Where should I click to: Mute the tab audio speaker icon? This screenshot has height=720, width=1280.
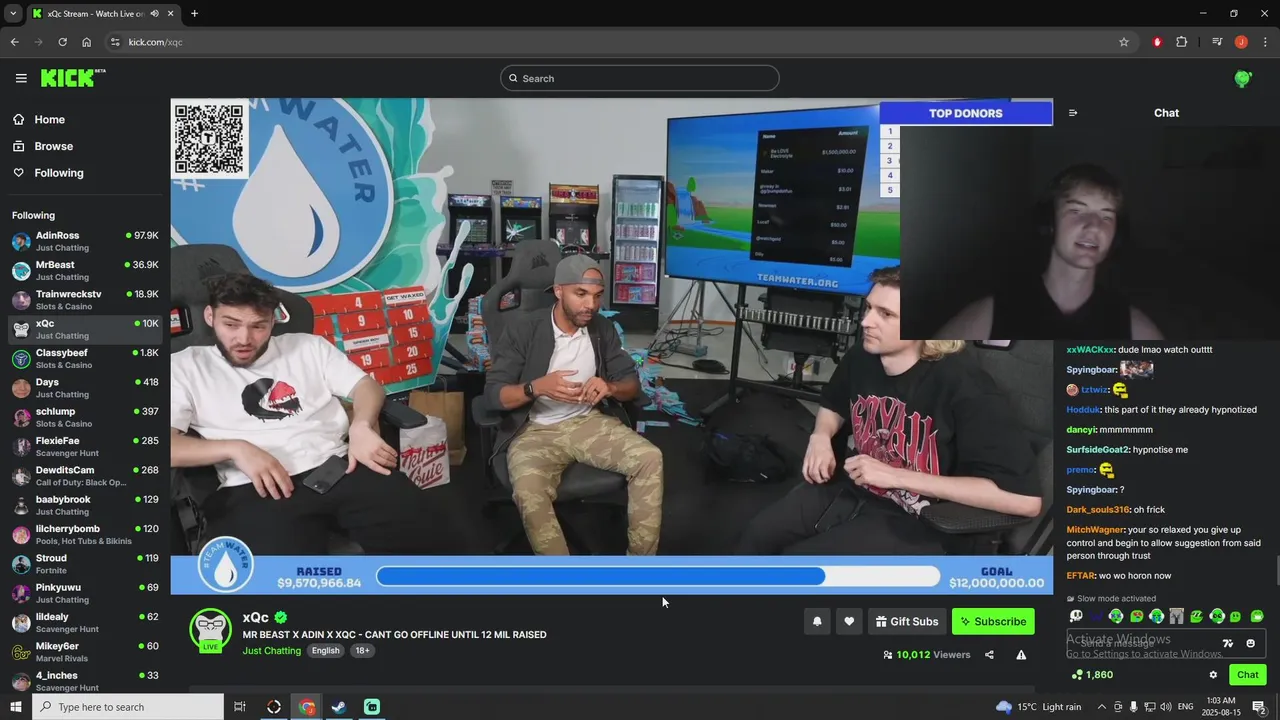point(154,14)
